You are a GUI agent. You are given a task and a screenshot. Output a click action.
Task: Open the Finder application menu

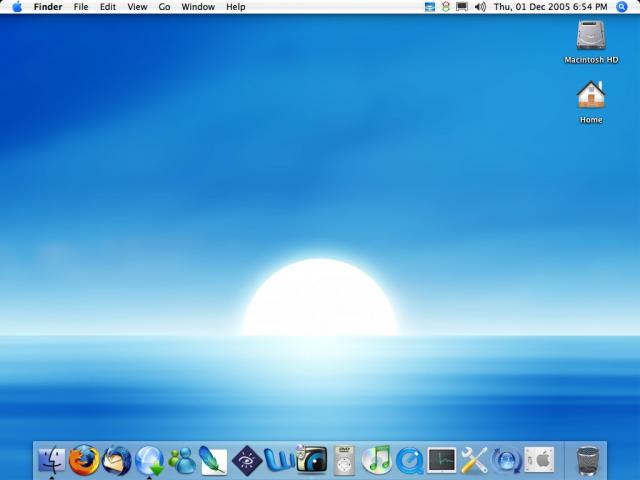click(48, 7)
